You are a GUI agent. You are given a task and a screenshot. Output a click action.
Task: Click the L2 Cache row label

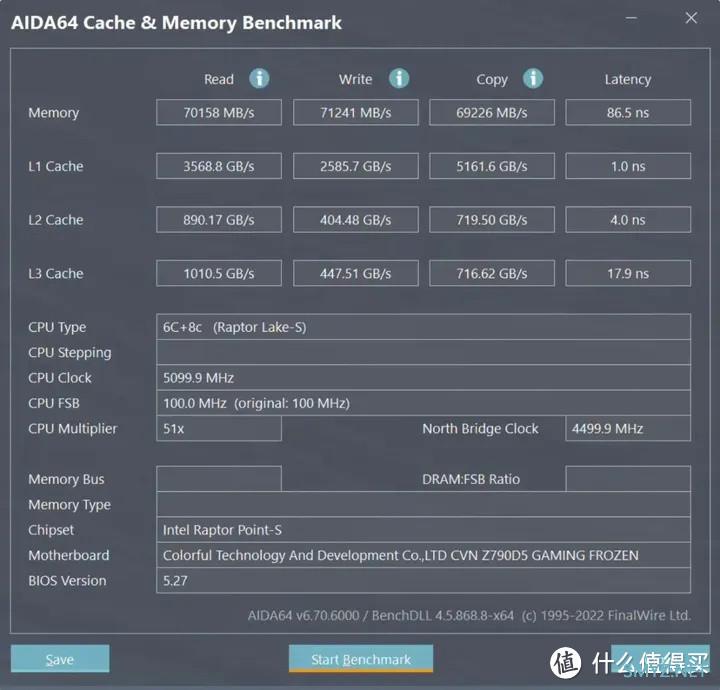[56, 220]
